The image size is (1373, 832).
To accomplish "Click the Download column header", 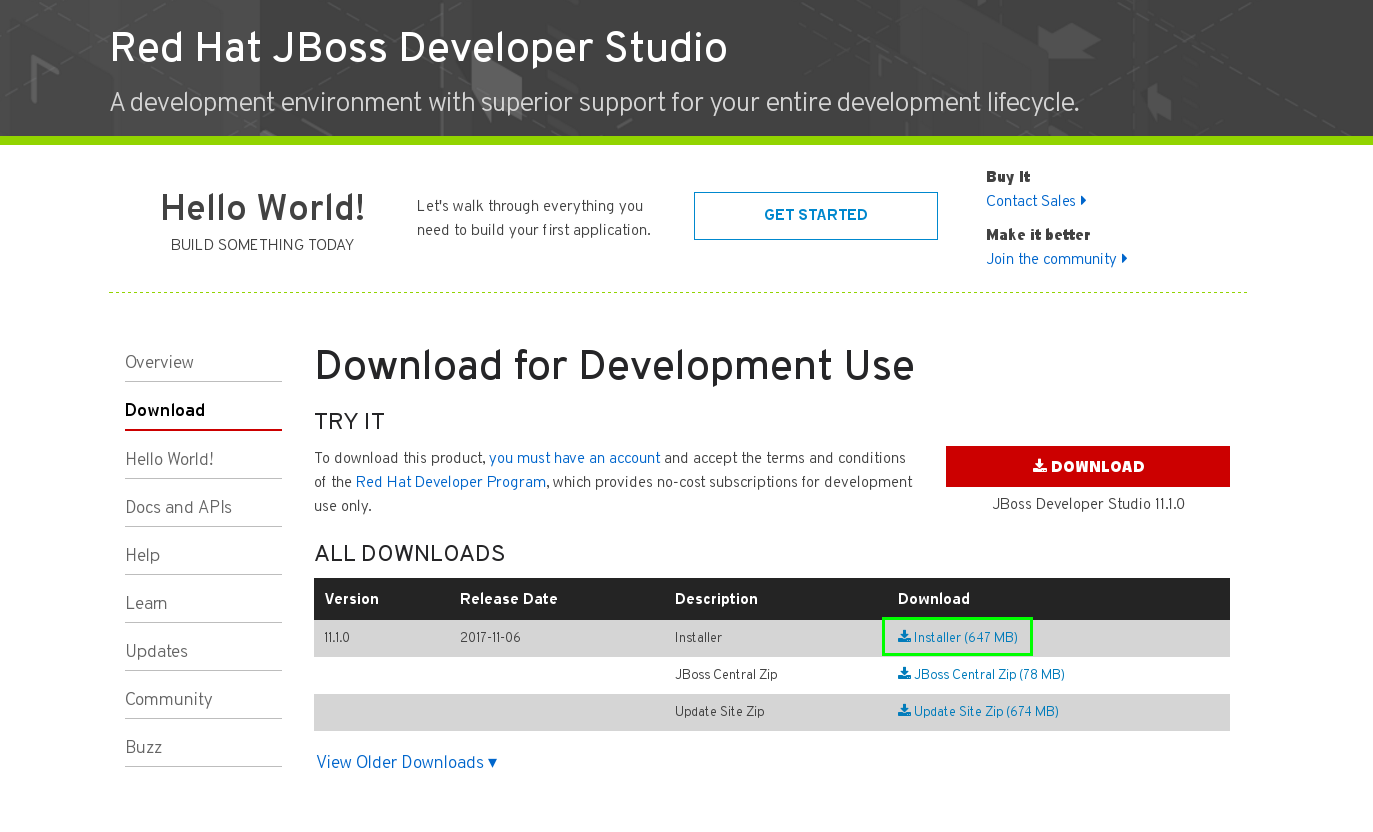I will tap(934, 599).
